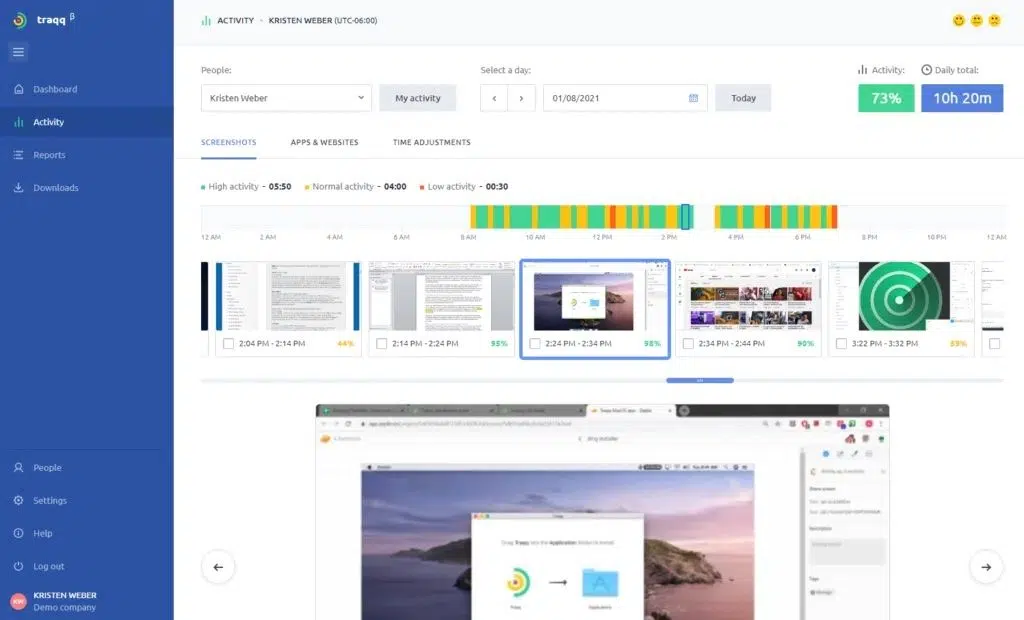
Task: Check the 2:04 PM - 2:14 PM screenshot box
Action: (229, 344)
